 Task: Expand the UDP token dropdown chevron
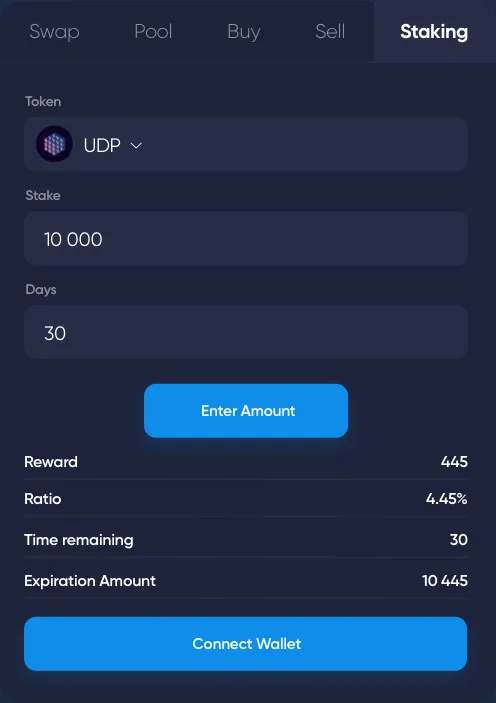[x=136, y=145]
